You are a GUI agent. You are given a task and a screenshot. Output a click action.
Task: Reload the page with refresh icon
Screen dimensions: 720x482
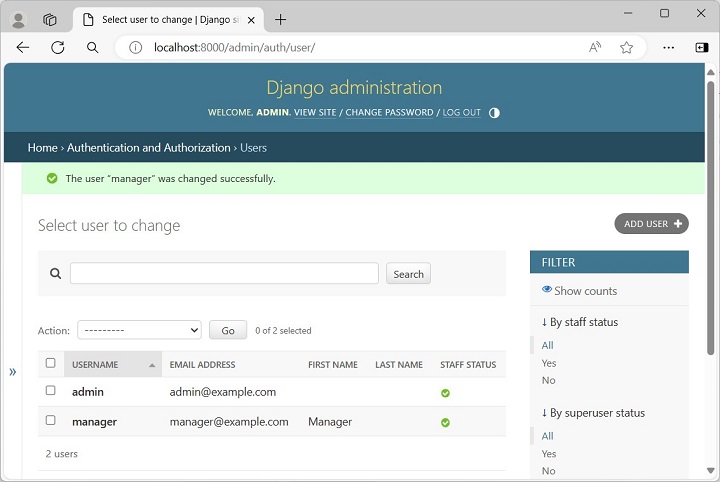(x=57, y=47)
